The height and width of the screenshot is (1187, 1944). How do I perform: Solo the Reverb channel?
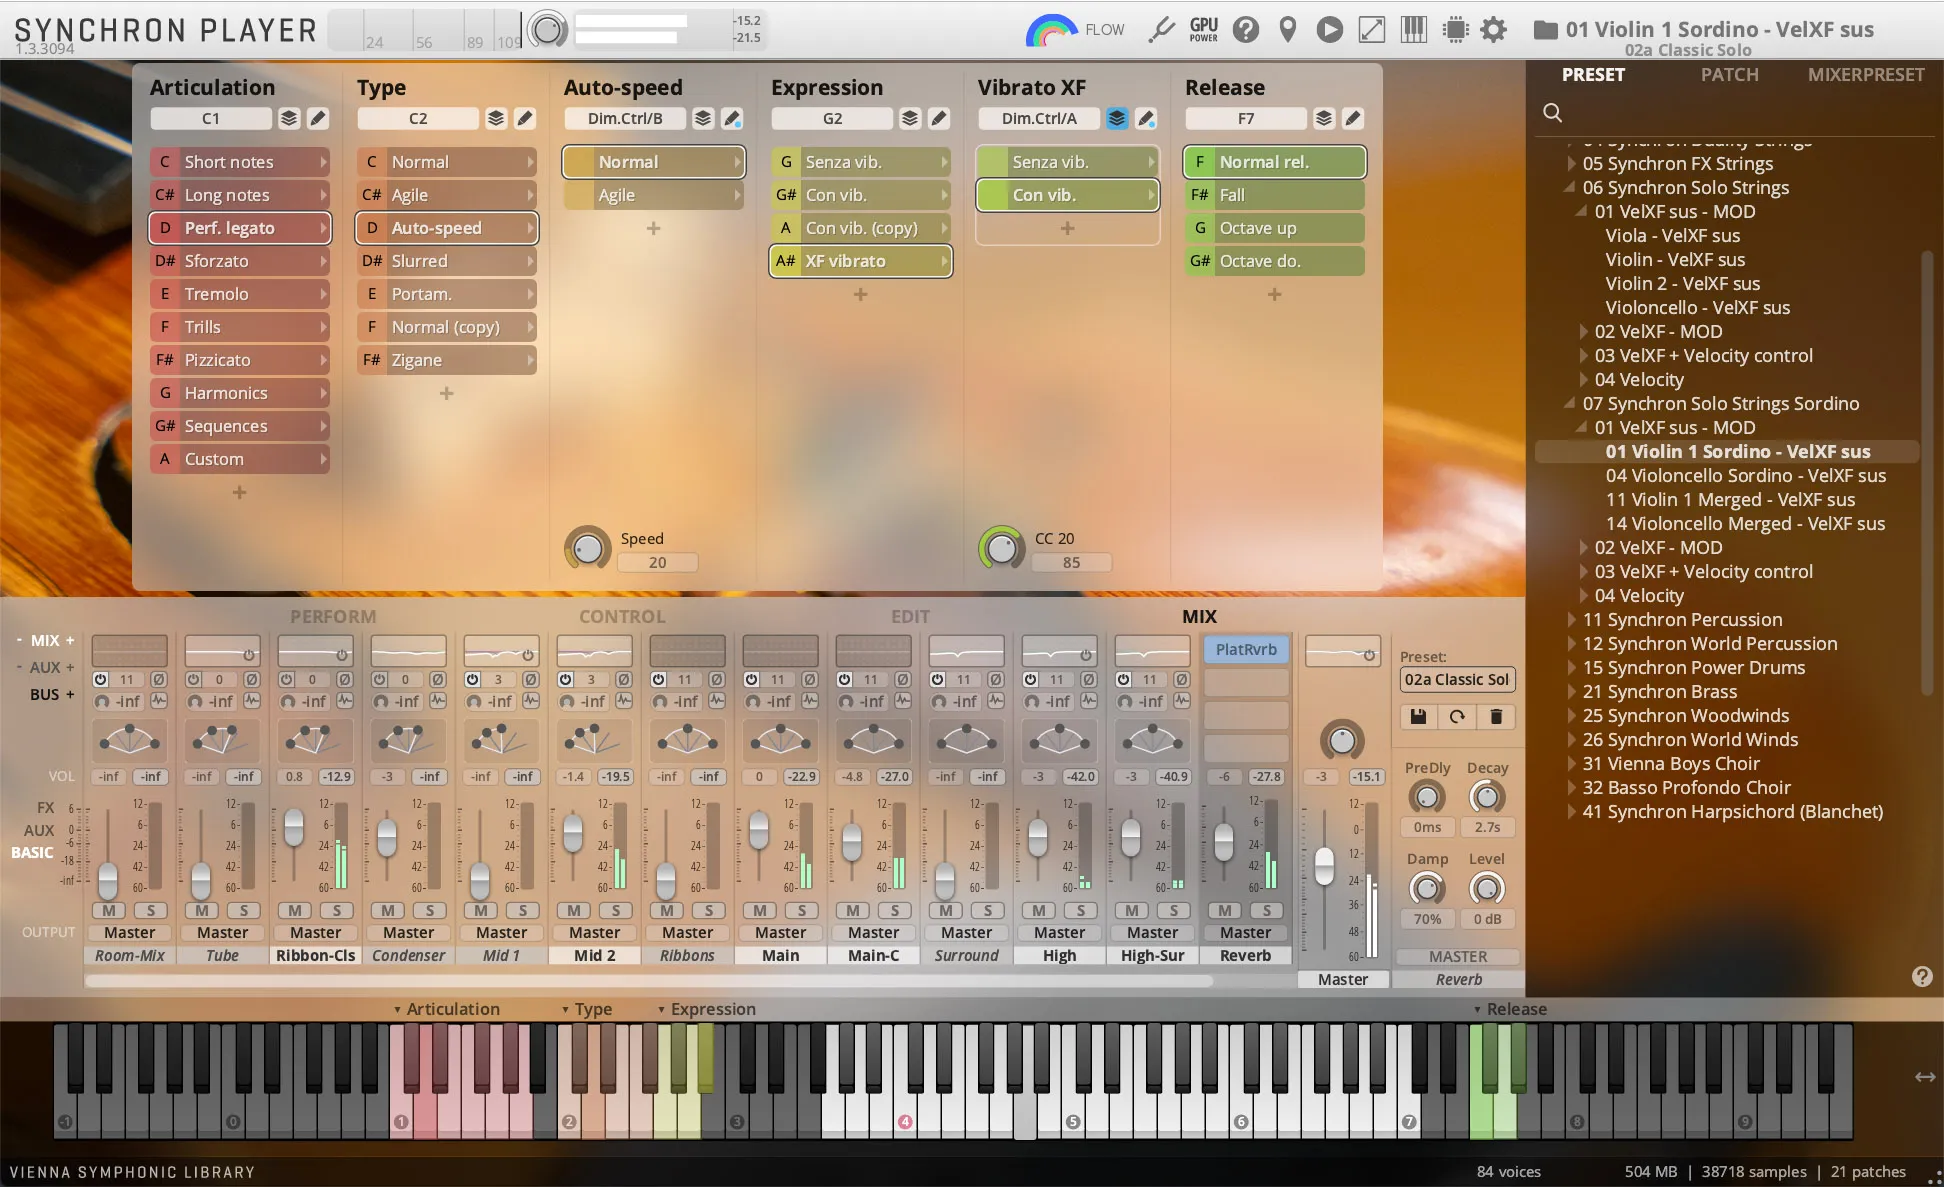click(x=1267, y=910)
